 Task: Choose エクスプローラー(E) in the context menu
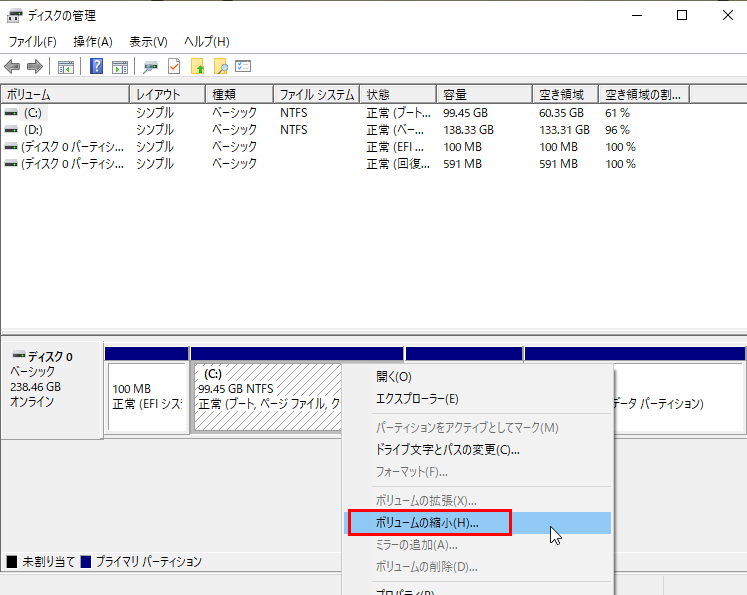[x=478, y=399]
